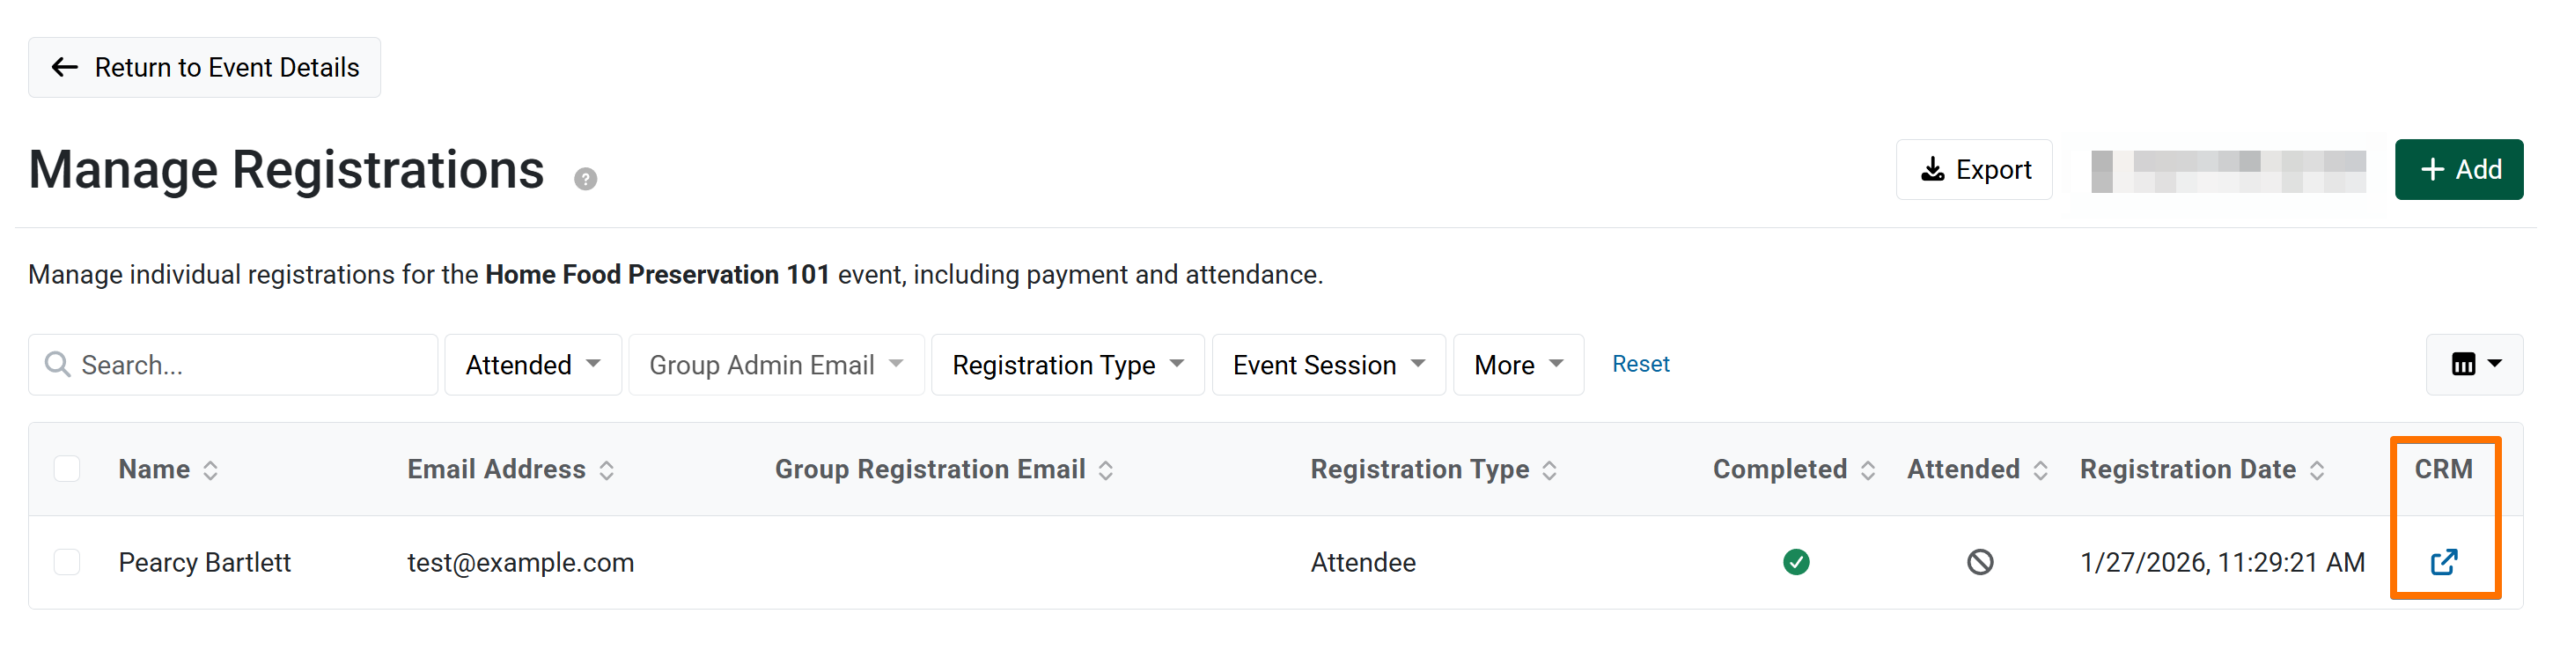Sort by Email Address column arrows
Image resolution: width=2560 pixels, height=658 pixels.
point(607,470)
